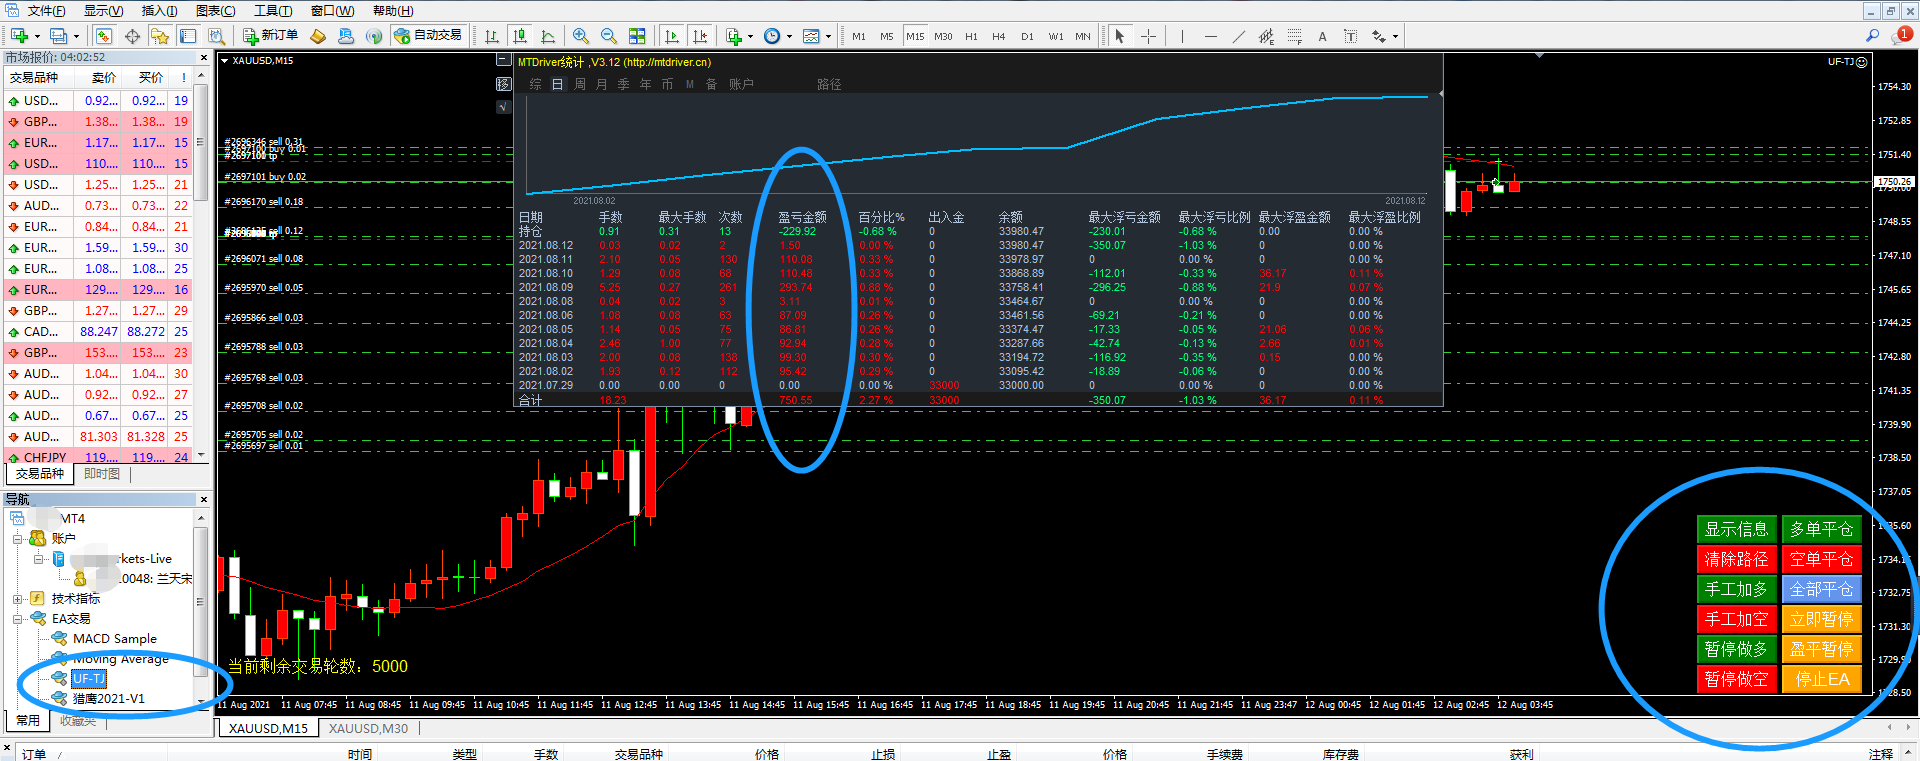Select the Fibonacci retracement tool
The width and height of the screenshot is (1920, 761).
click(1294, 36)
